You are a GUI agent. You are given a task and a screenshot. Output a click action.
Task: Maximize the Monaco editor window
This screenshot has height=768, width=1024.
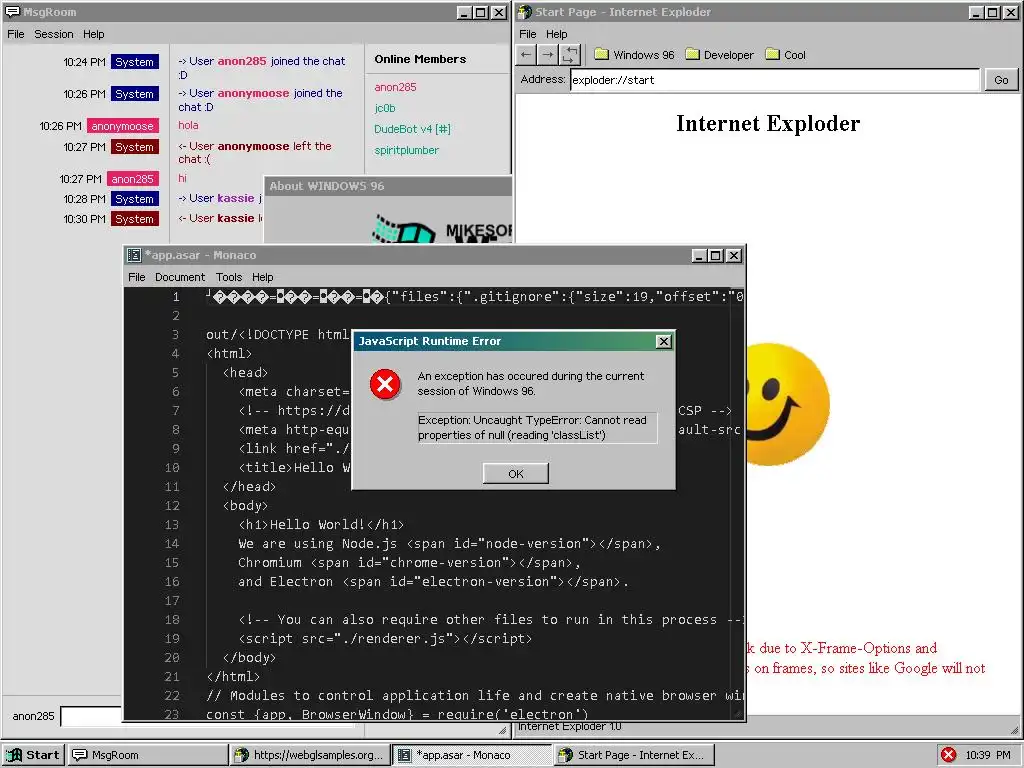716,255
